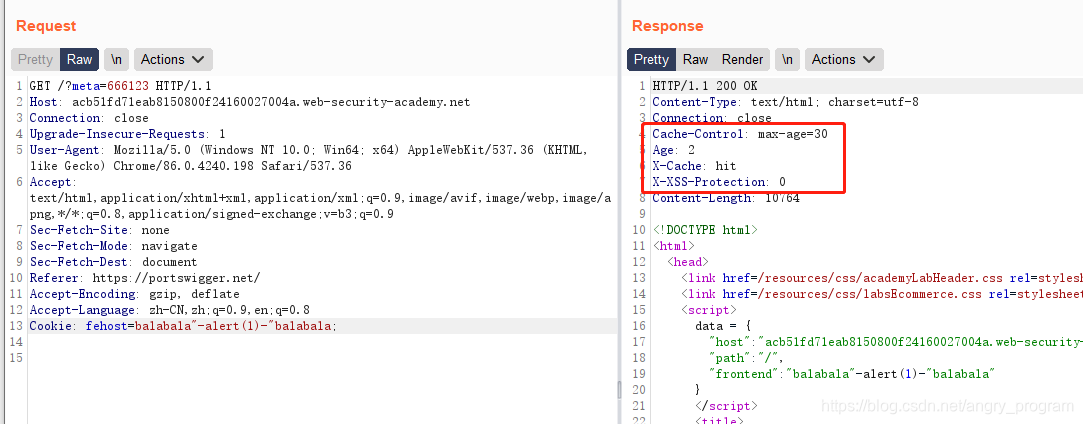Screen dimensions: 1083x424
Task: Select the Raw tab in Request panel
Action: 79,59
